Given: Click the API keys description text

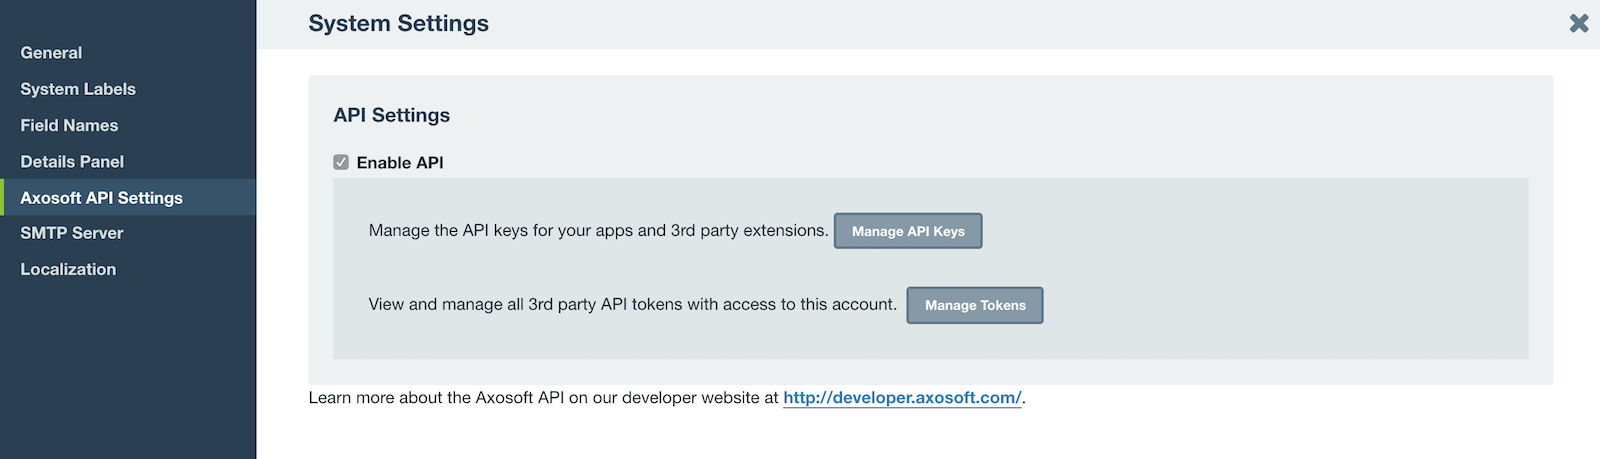Looking at the screenshot, I should tap(597, 230).
